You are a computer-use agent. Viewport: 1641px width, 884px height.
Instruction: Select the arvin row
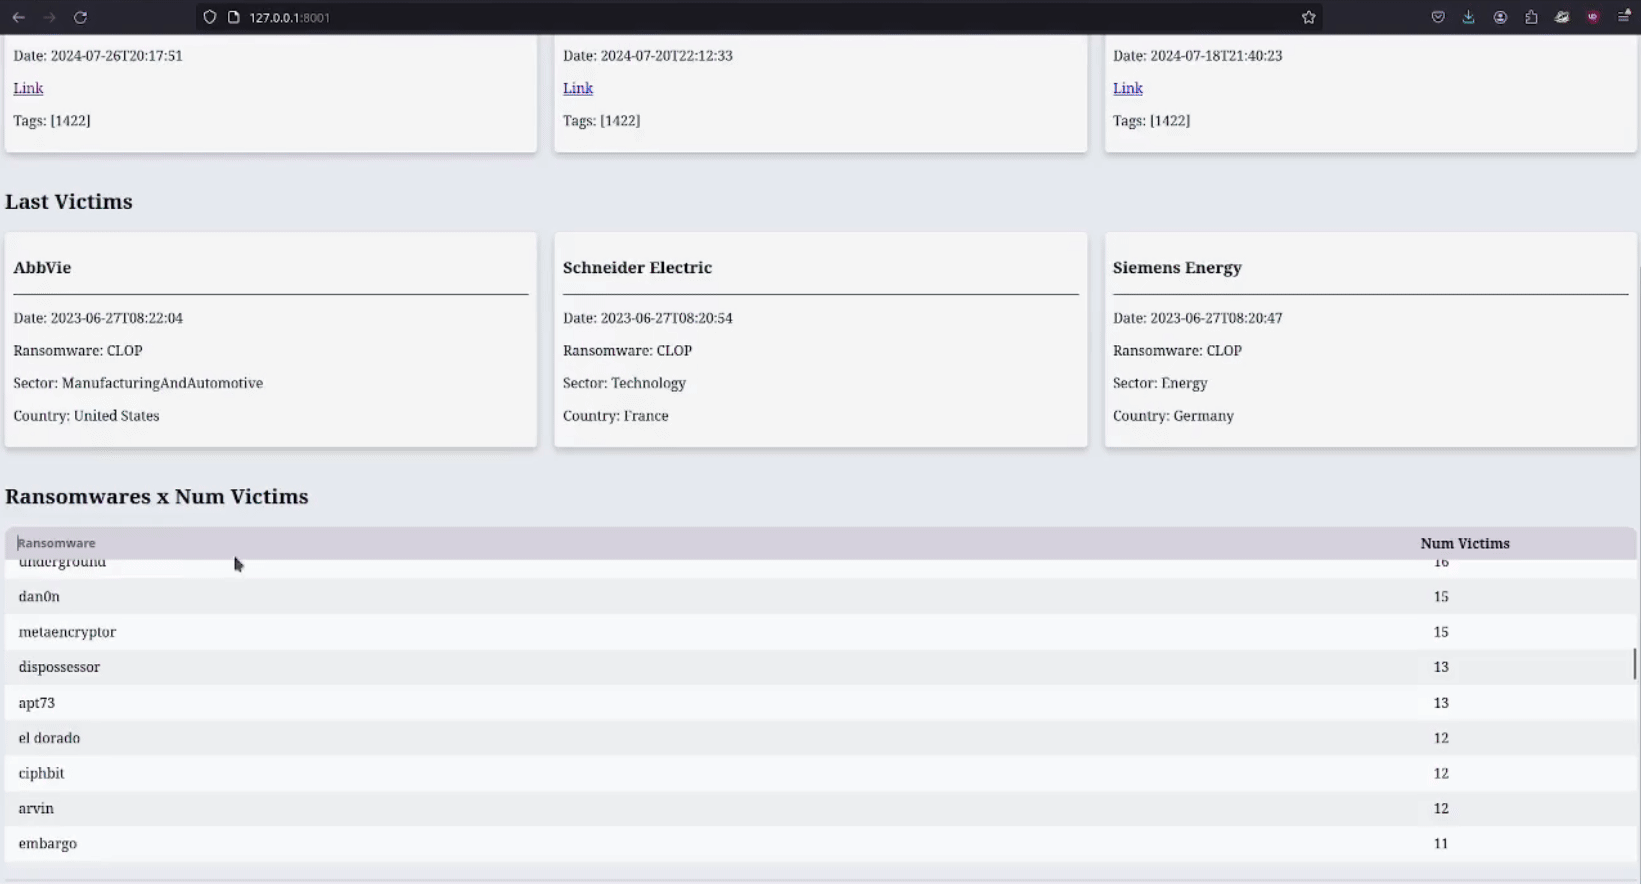820,808
